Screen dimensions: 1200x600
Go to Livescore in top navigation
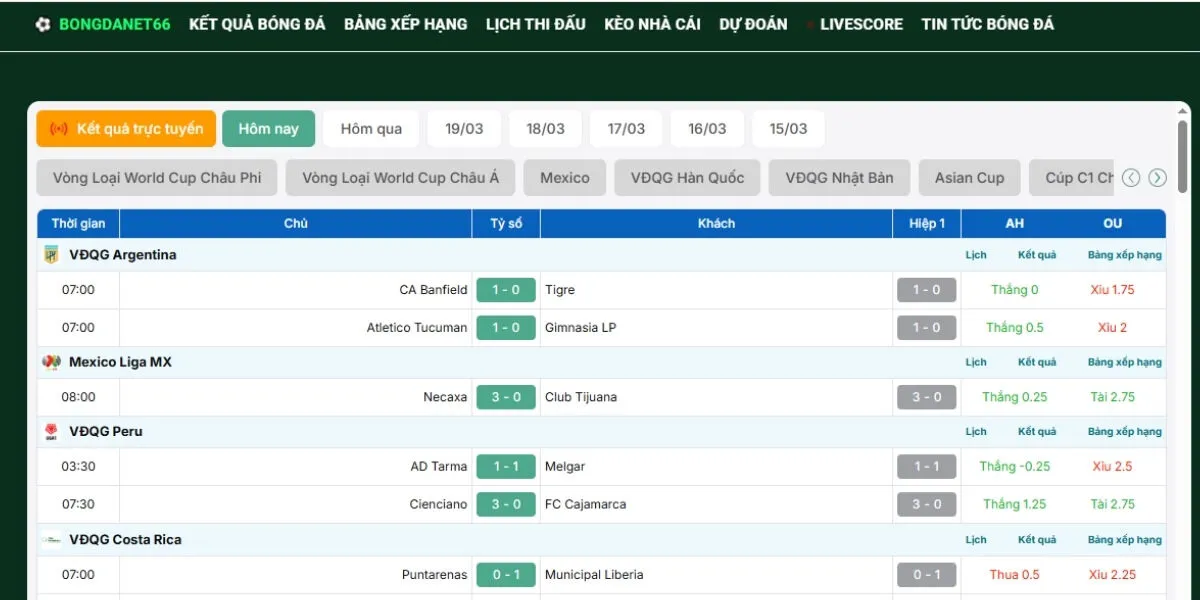point(860,24)
